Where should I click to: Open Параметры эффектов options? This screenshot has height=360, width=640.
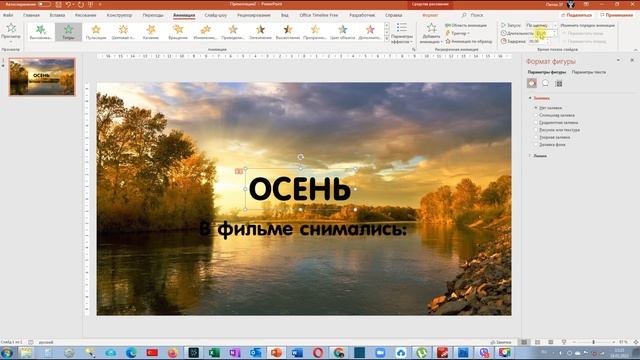pos(402,33)
